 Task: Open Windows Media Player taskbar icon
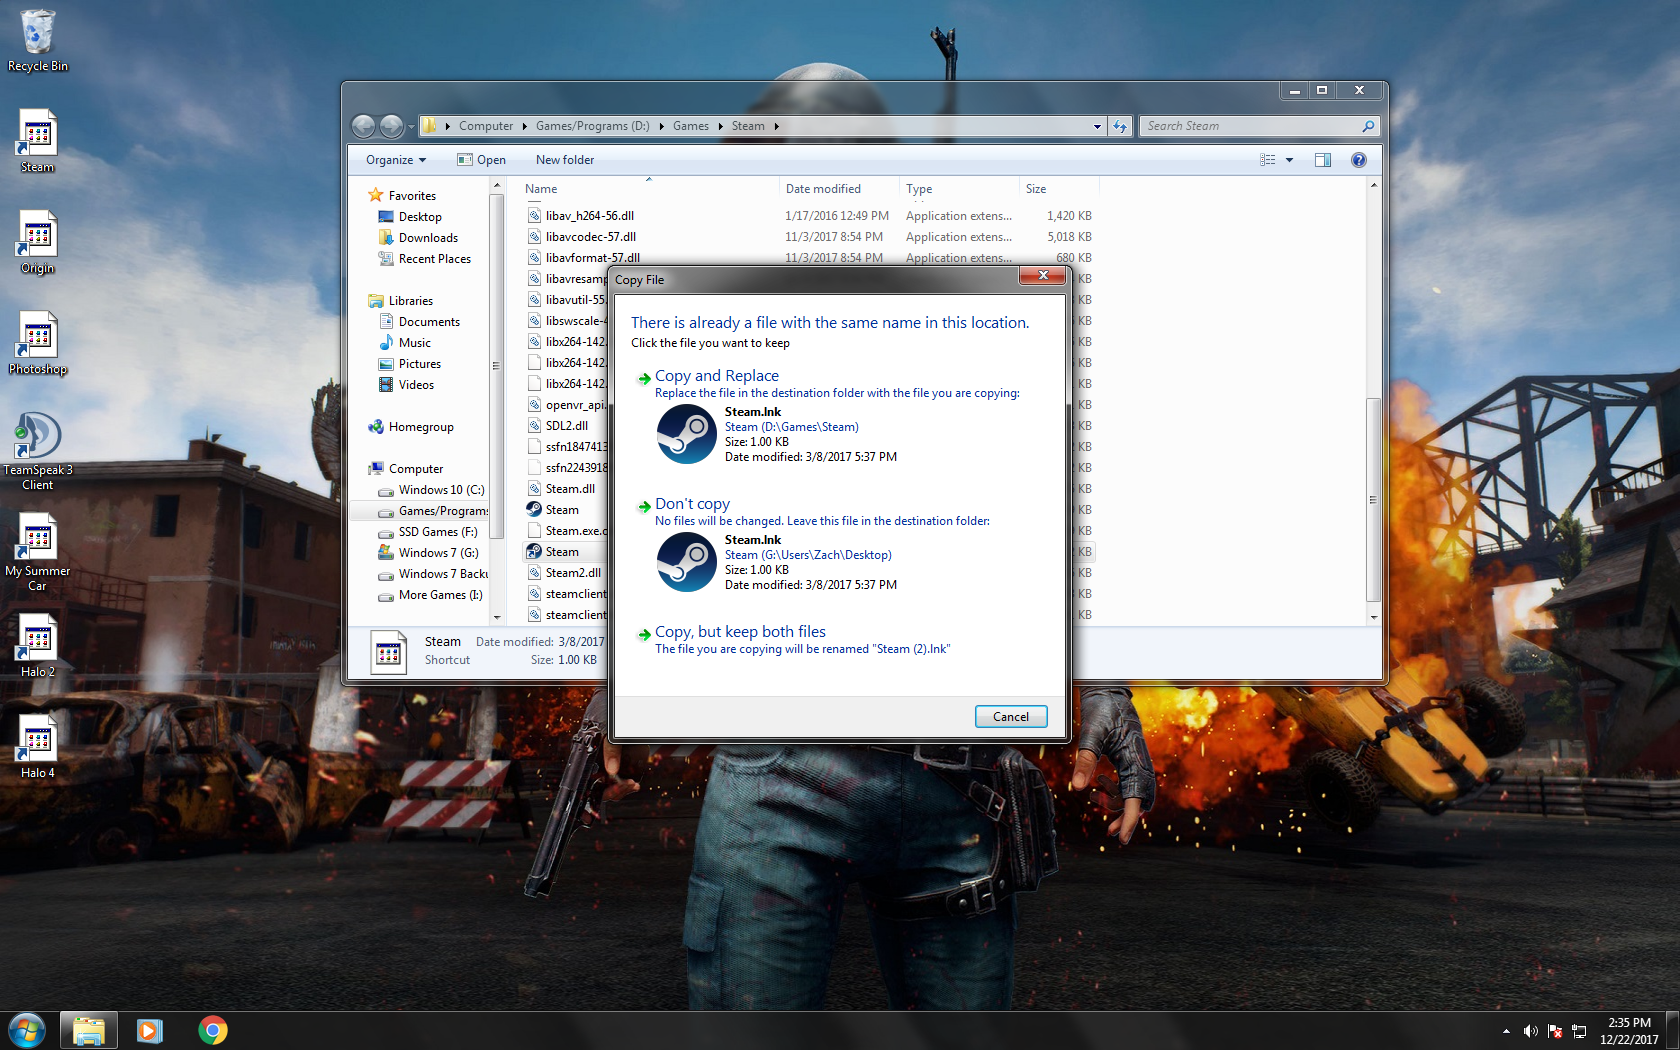pos(150,1030)
